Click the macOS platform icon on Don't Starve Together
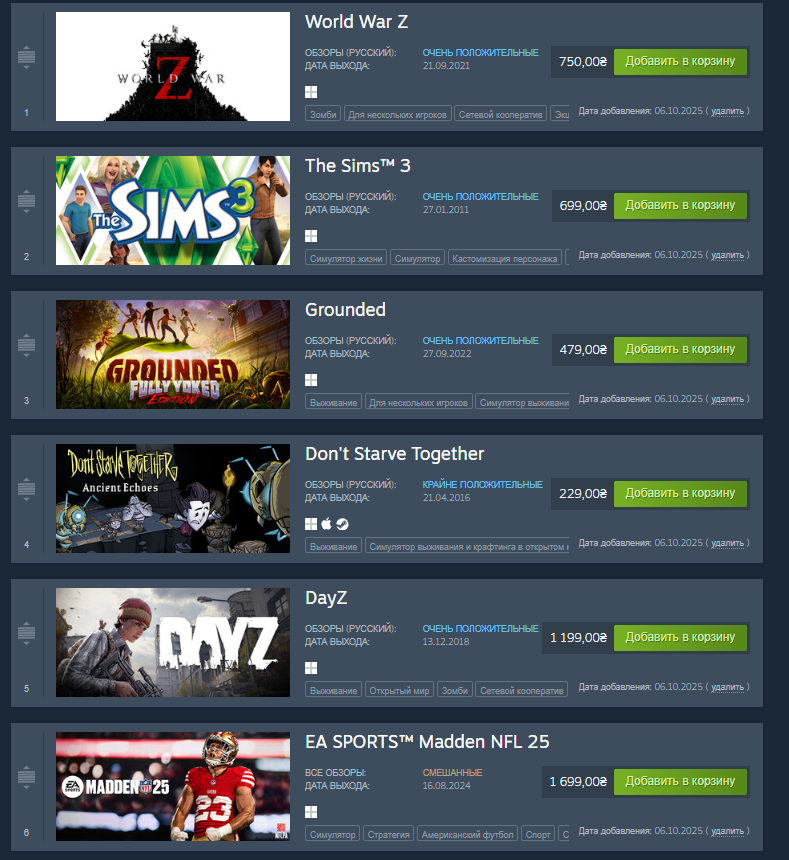Screen dimensions: 789x860 (326, 524)
